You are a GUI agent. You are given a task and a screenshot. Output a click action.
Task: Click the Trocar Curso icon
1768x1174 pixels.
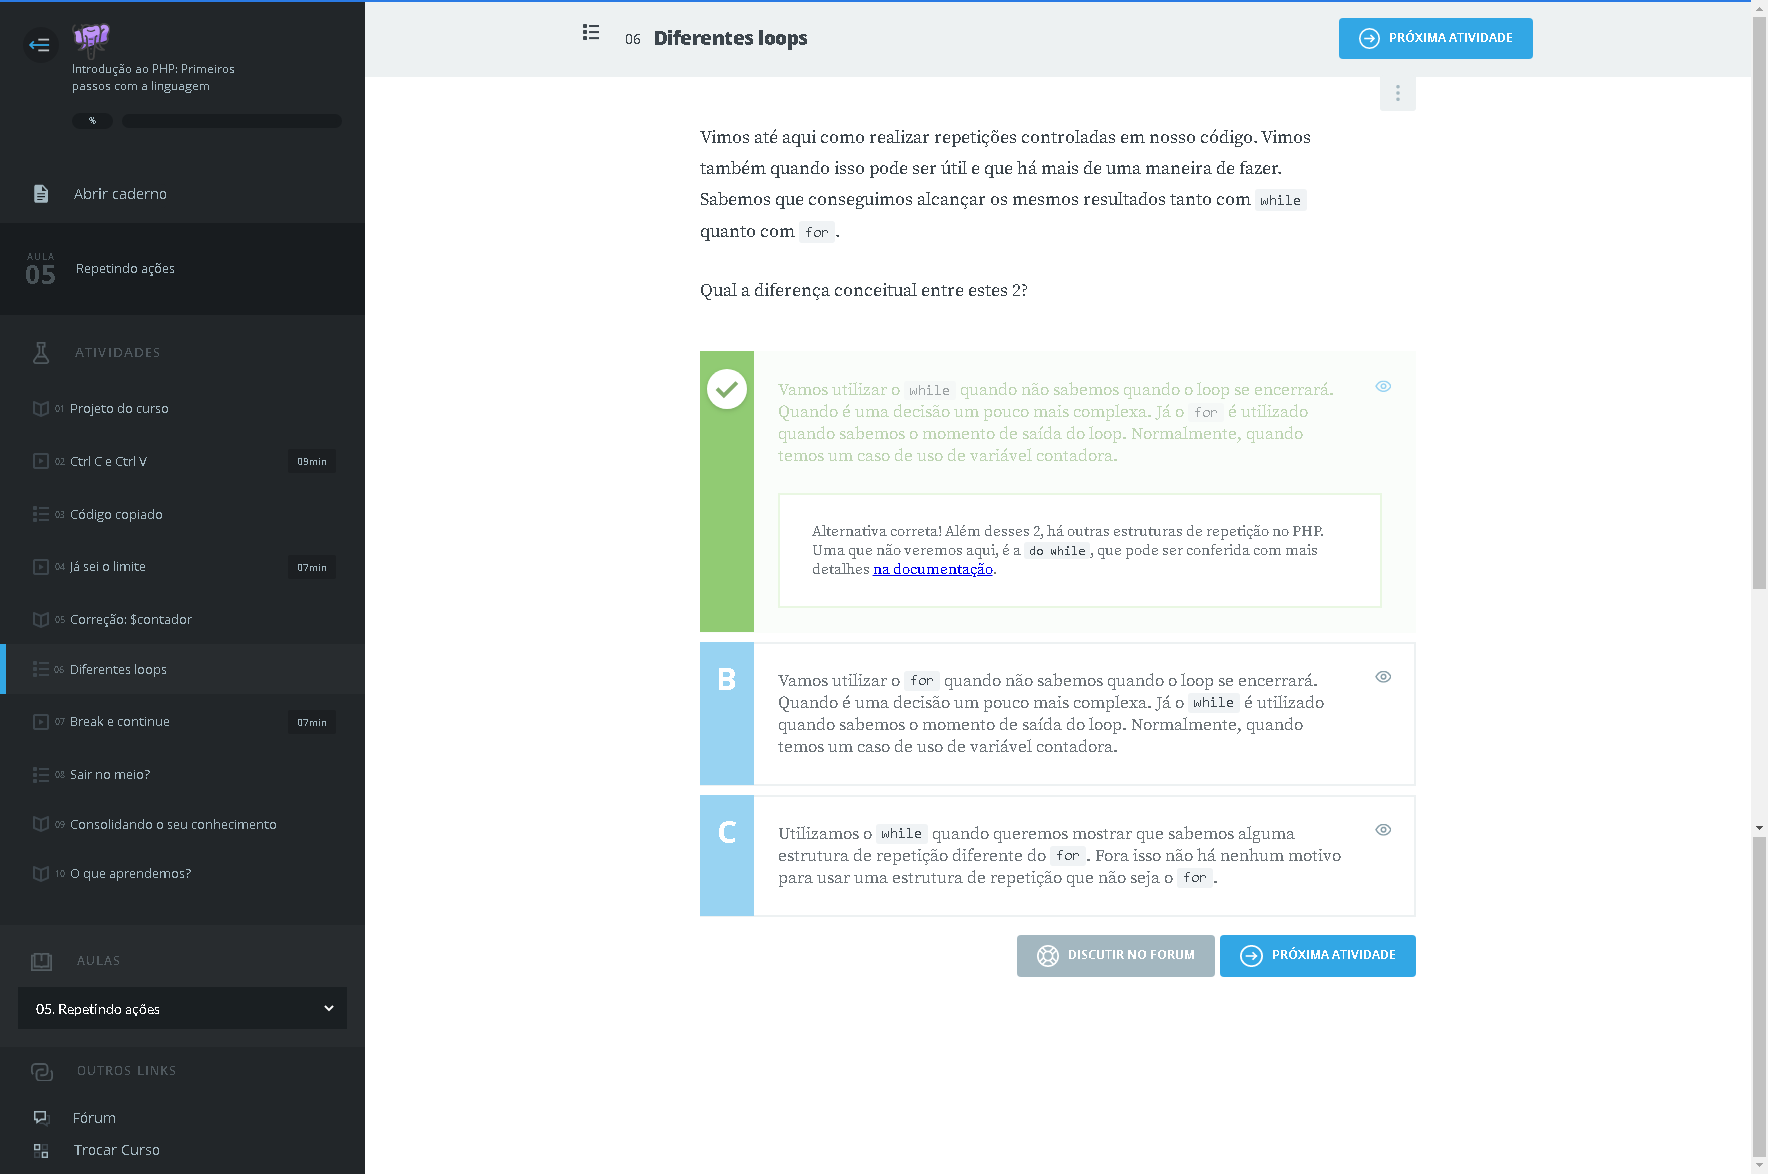point(41,1150)
